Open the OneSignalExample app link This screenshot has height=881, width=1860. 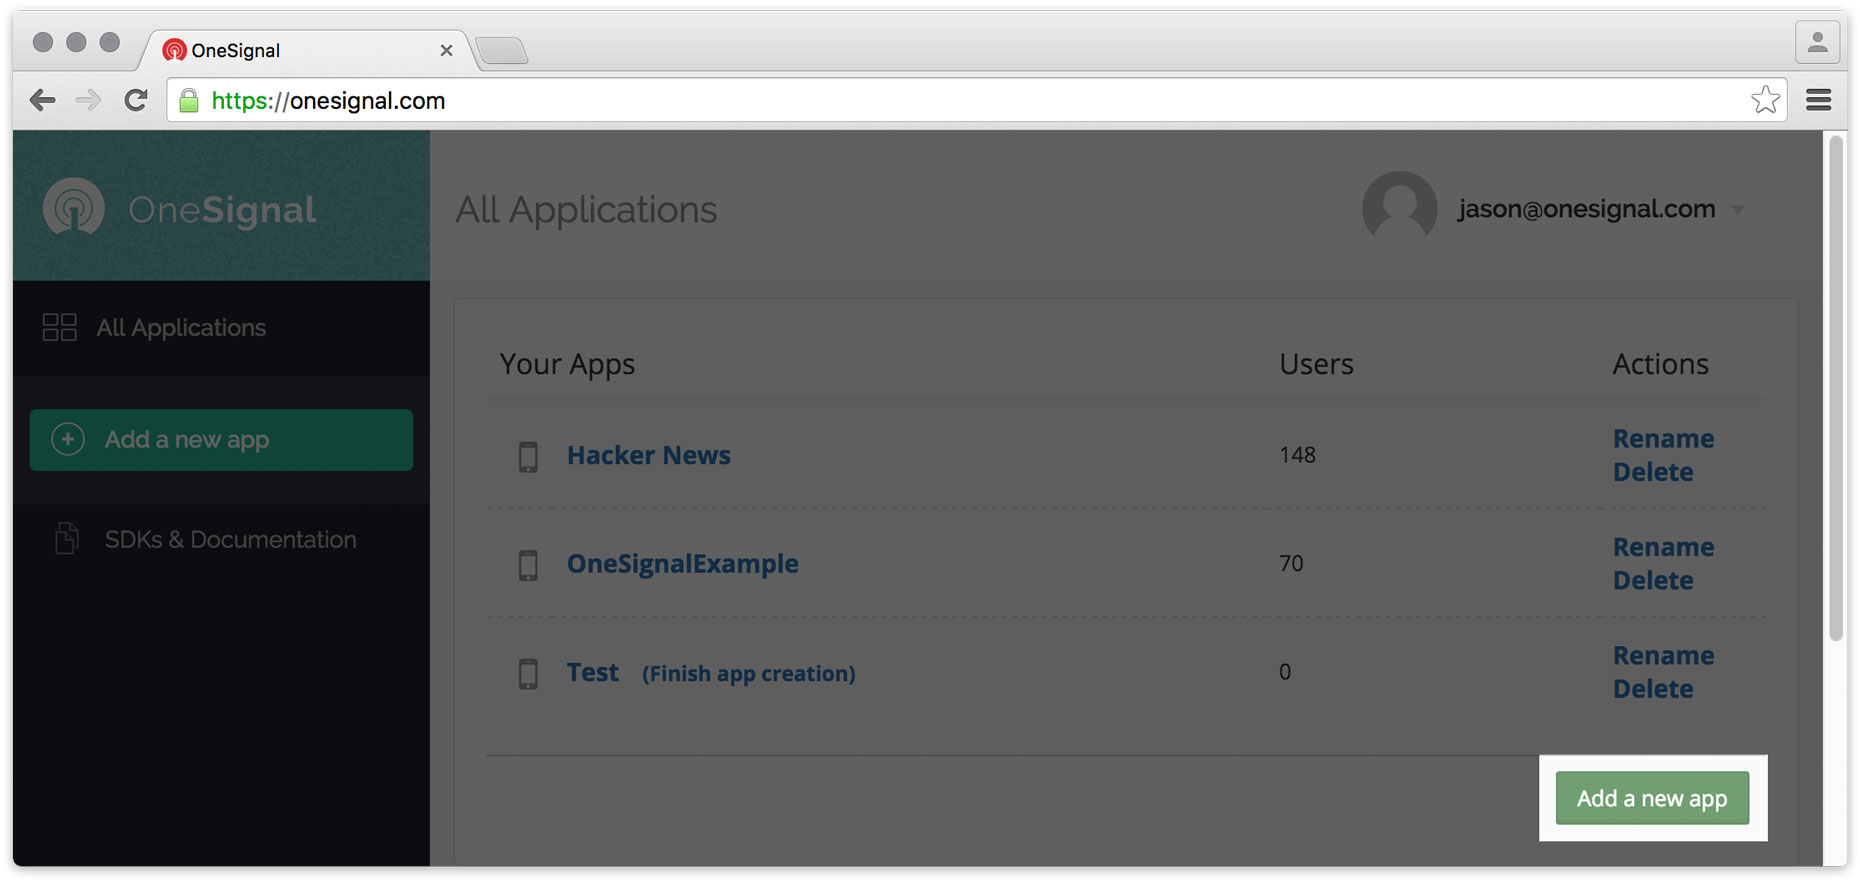click(682, 564)
